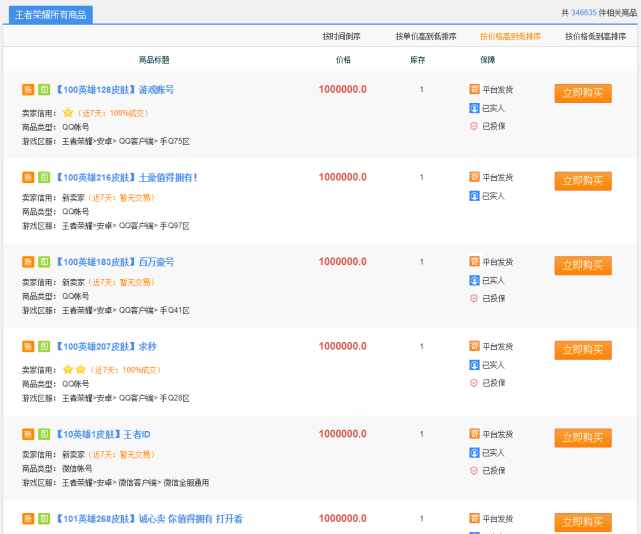
Task: Click green 图 badge on 求秒 listing
Action: coord(44,347)
